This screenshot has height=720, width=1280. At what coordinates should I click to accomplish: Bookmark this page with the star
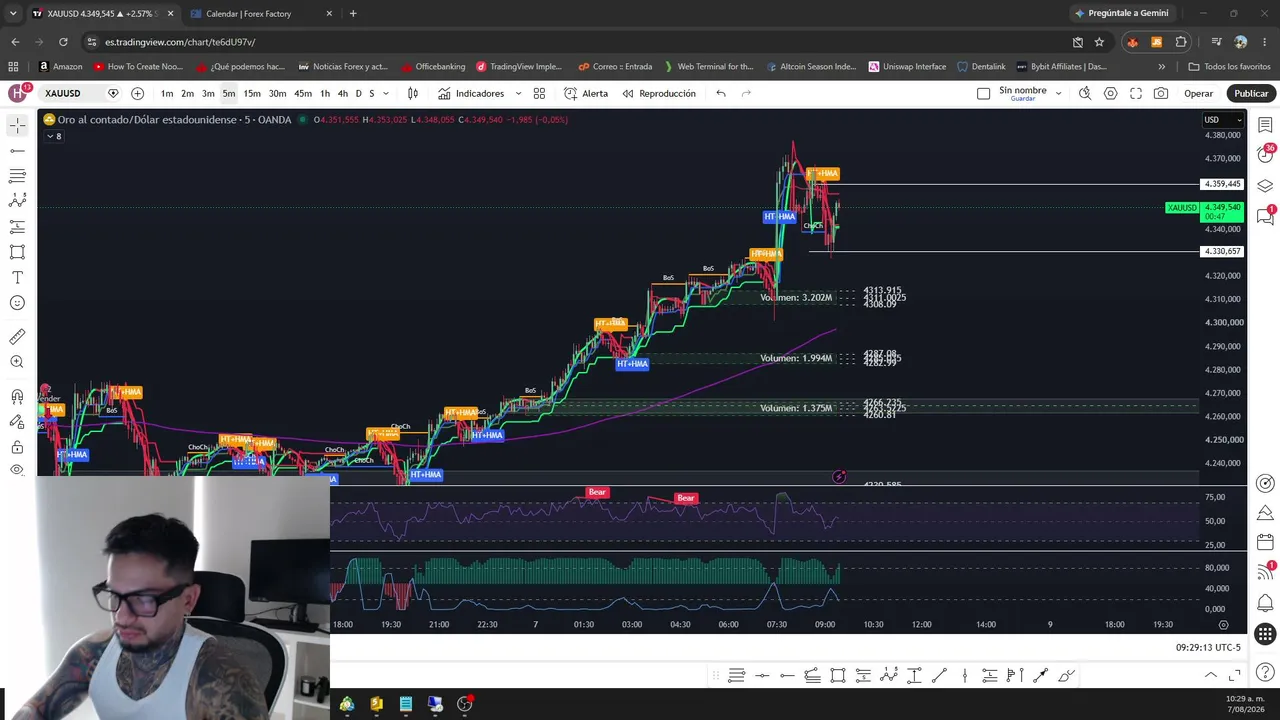coord(1100,42)
